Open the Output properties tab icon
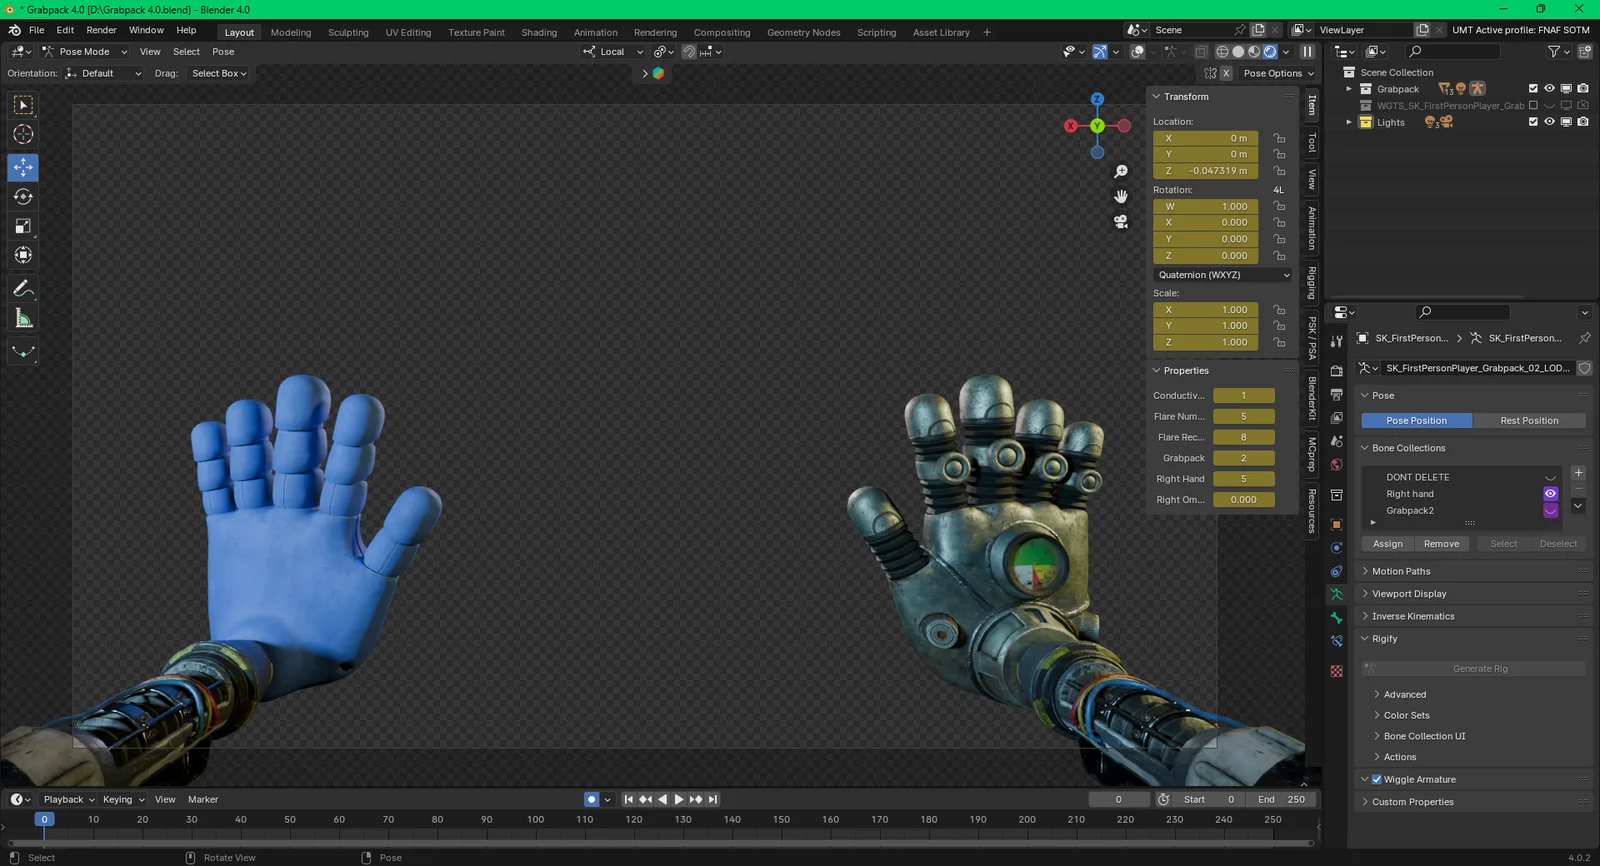Screen dimensions: 1600x866 coord(1337,394)
